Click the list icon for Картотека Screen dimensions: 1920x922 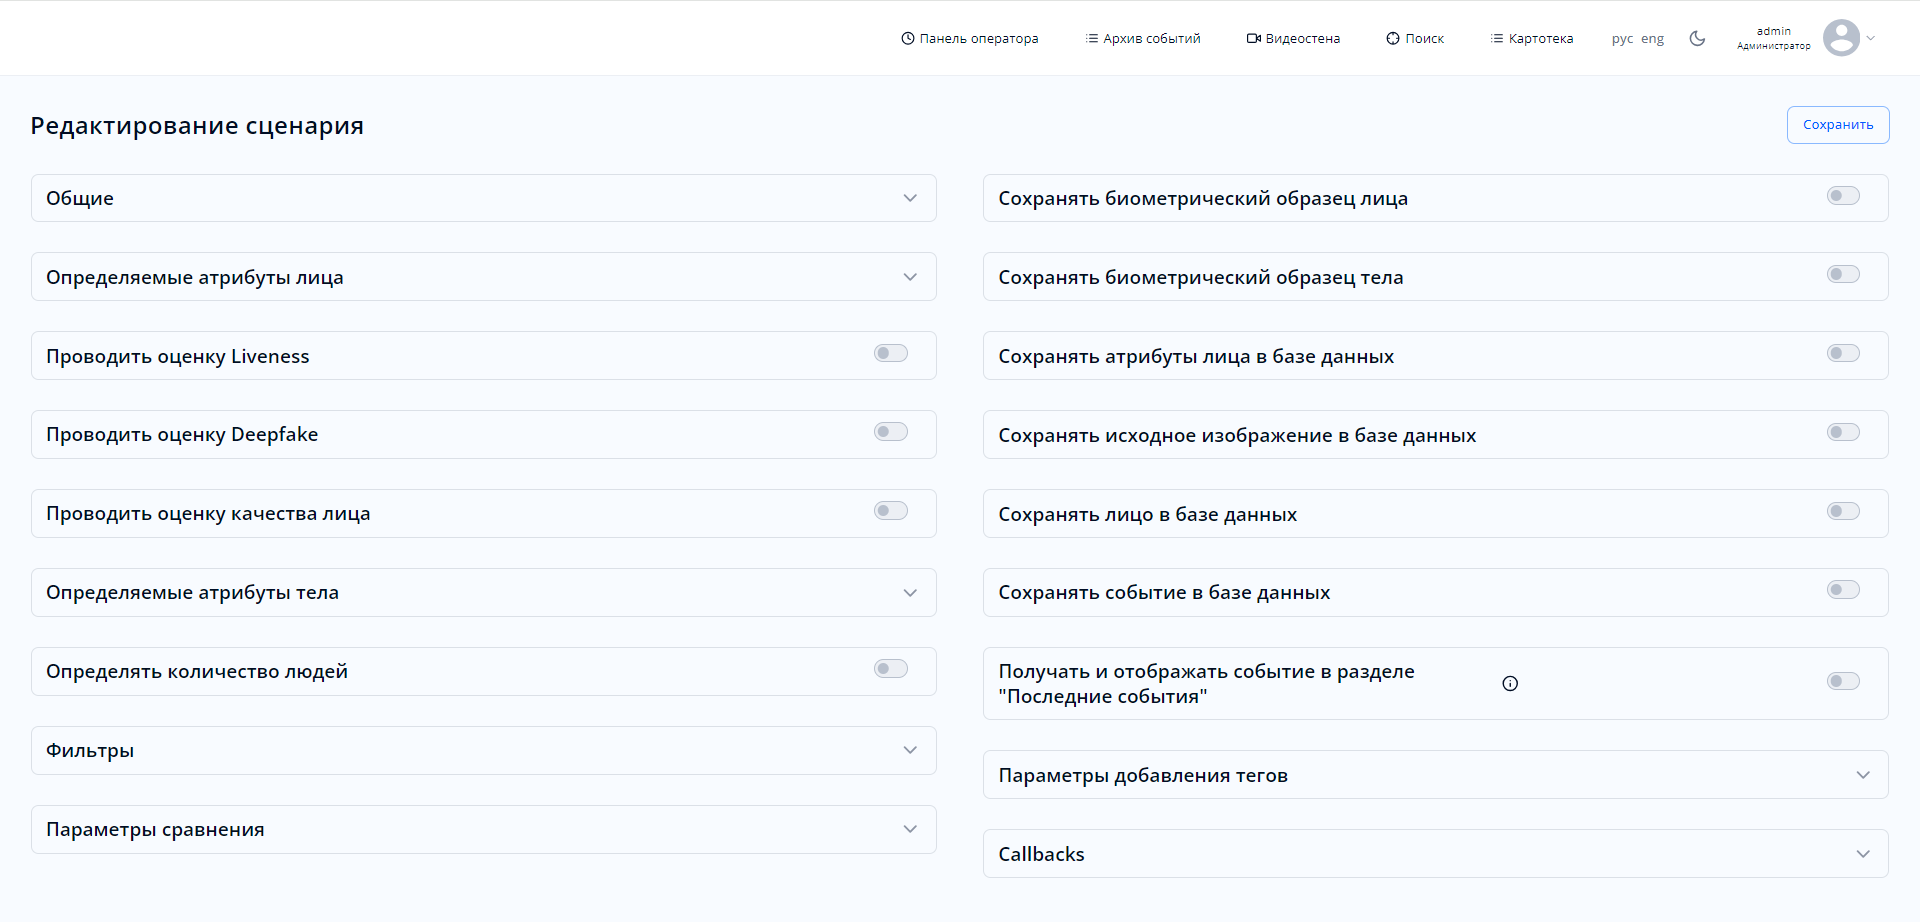[1496, 39]
